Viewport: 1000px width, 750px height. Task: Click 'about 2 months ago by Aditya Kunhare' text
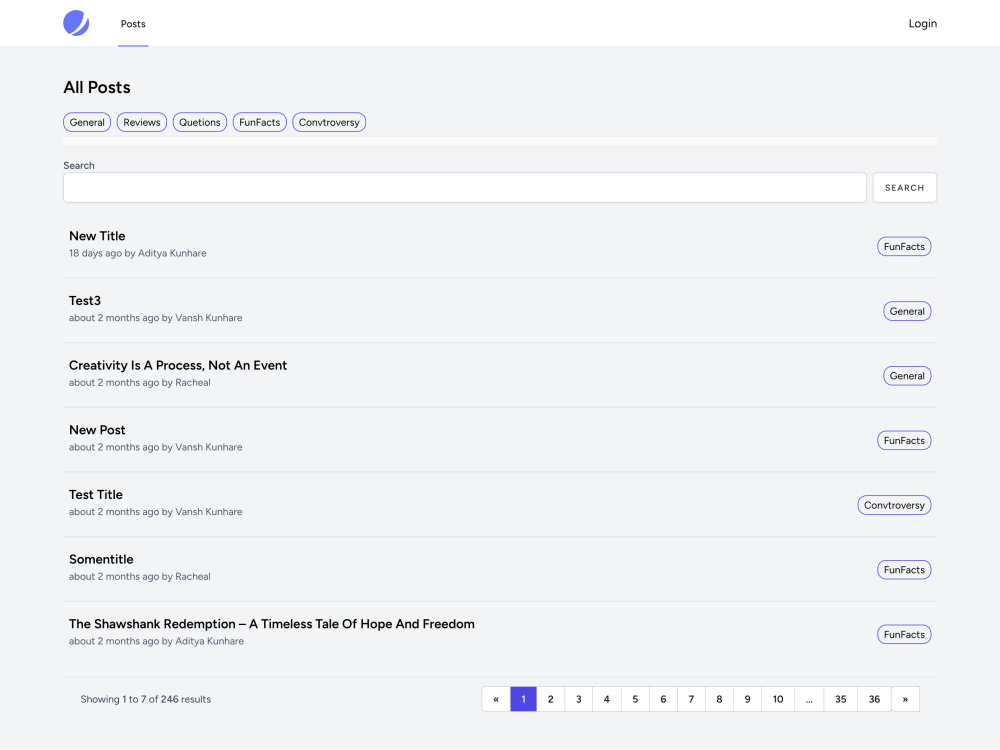click(x=156, y=641)
